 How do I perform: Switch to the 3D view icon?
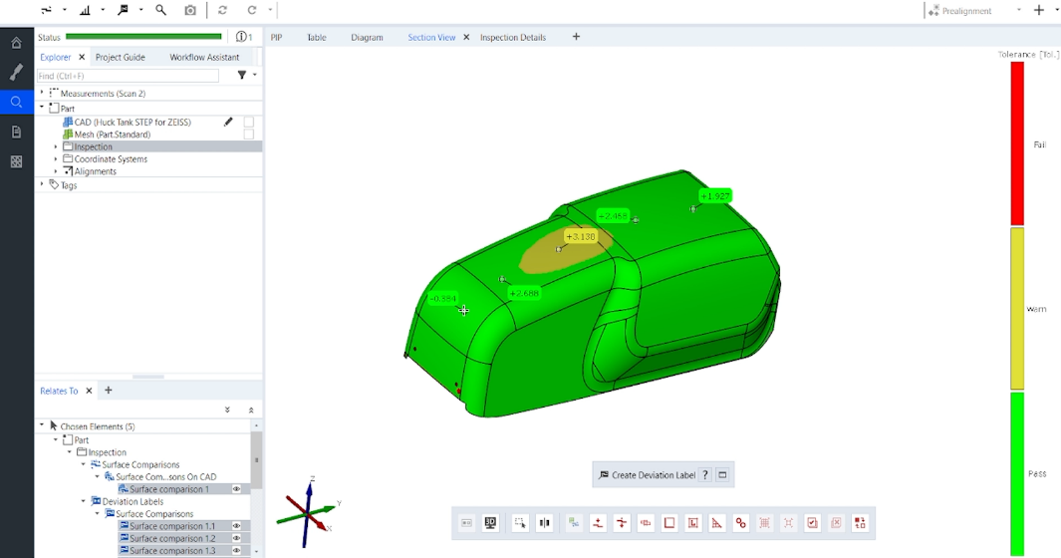point(491,523)
